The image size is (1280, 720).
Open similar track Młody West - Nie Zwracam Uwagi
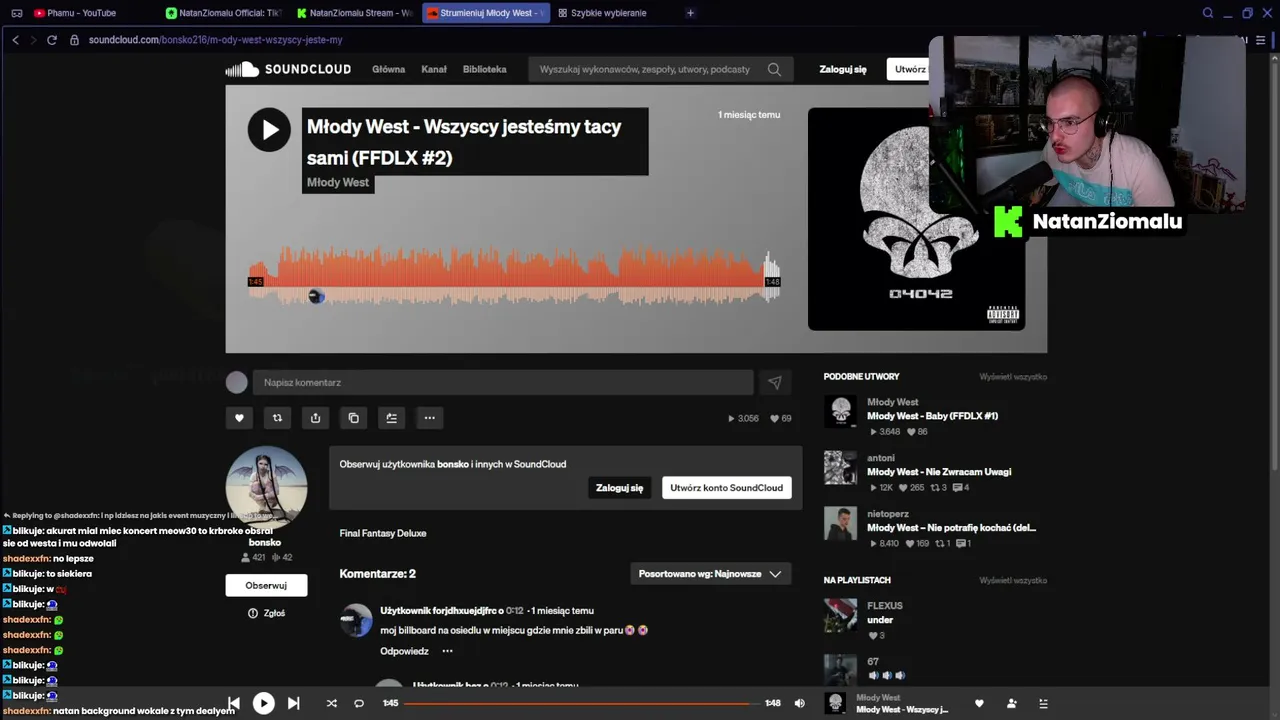tap(939, 472)
